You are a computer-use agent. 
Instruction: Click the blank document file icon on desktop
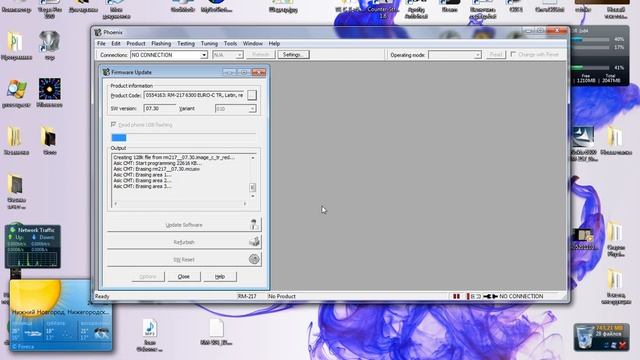[216, 329]
